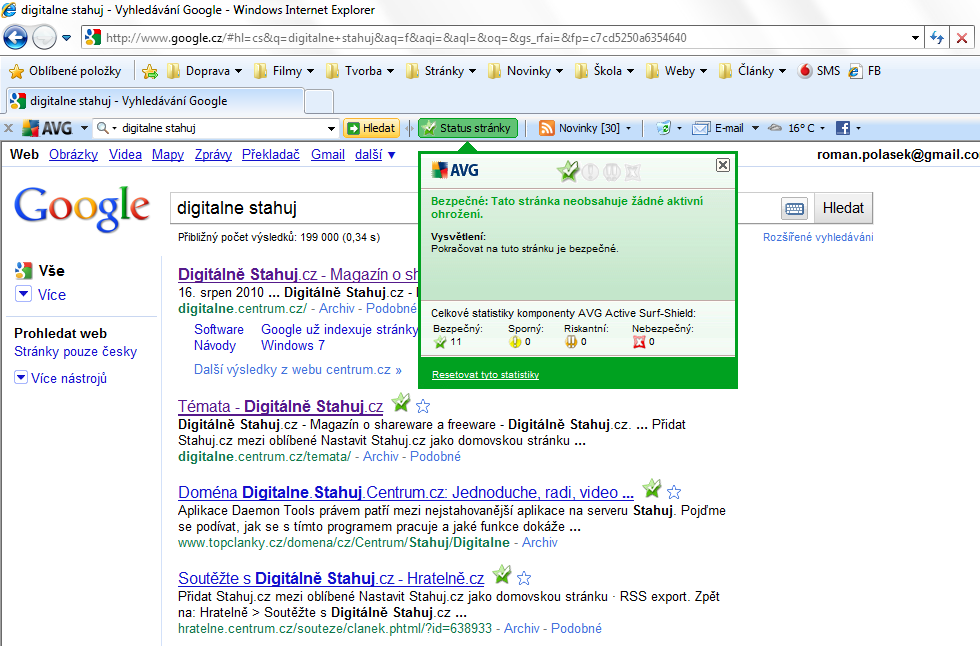The image size is (980, 646).
Task: Click Resetovat tyto statistiky link
Action: [x=486, y=375]
